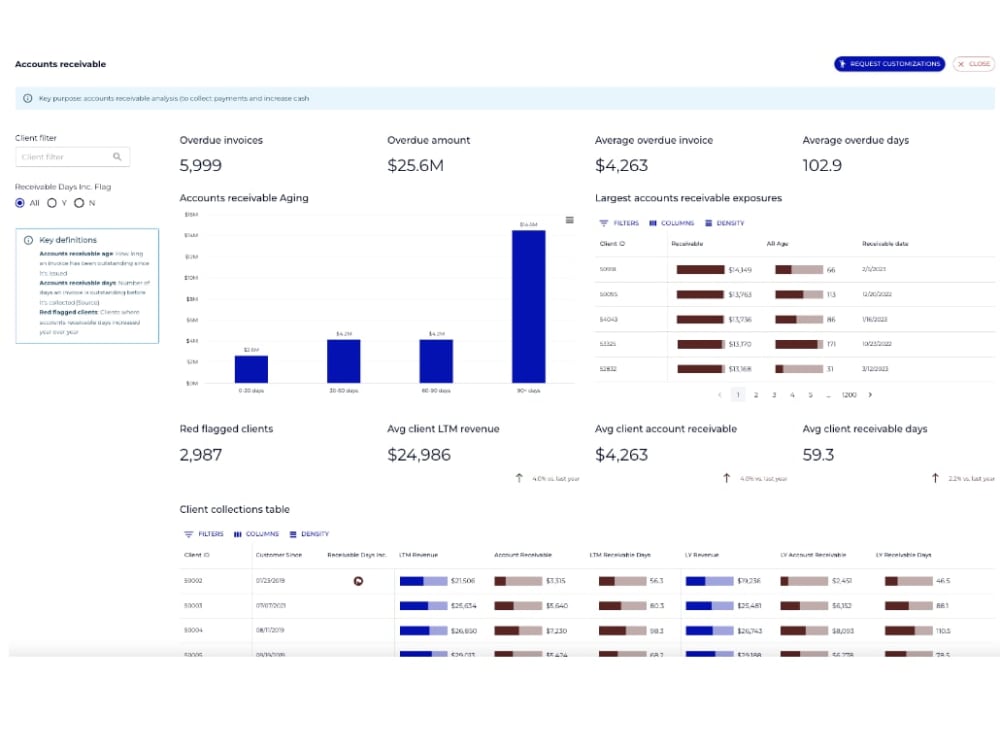1000x750 pixels.
Task: Click the Density icon on the exposures table
Action: pyautogui.click(x=708, y=223)
